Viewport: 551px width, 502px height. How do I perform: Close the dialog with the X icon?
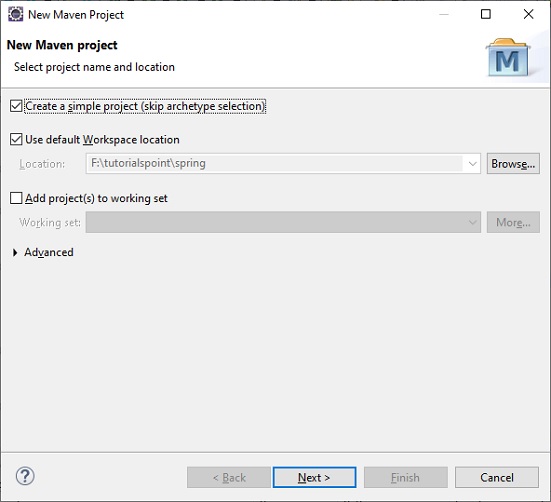(x=528, y=14)
